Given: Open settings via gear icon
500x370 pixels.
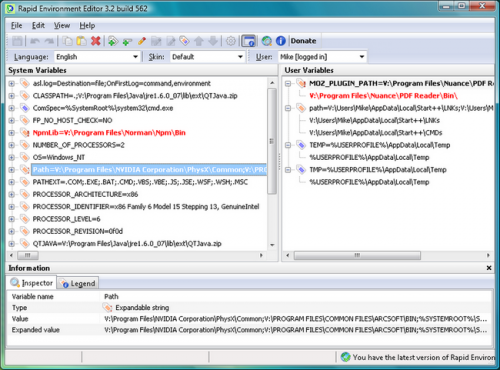Looking at the screenshot, I should click(231, 41).
